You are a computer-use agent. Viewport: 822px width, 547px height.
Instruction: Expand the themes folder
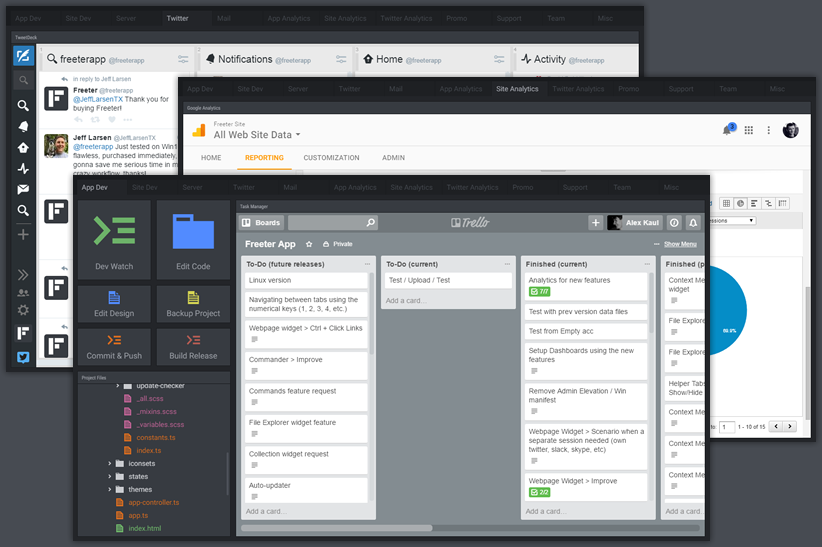click(110, 489)
